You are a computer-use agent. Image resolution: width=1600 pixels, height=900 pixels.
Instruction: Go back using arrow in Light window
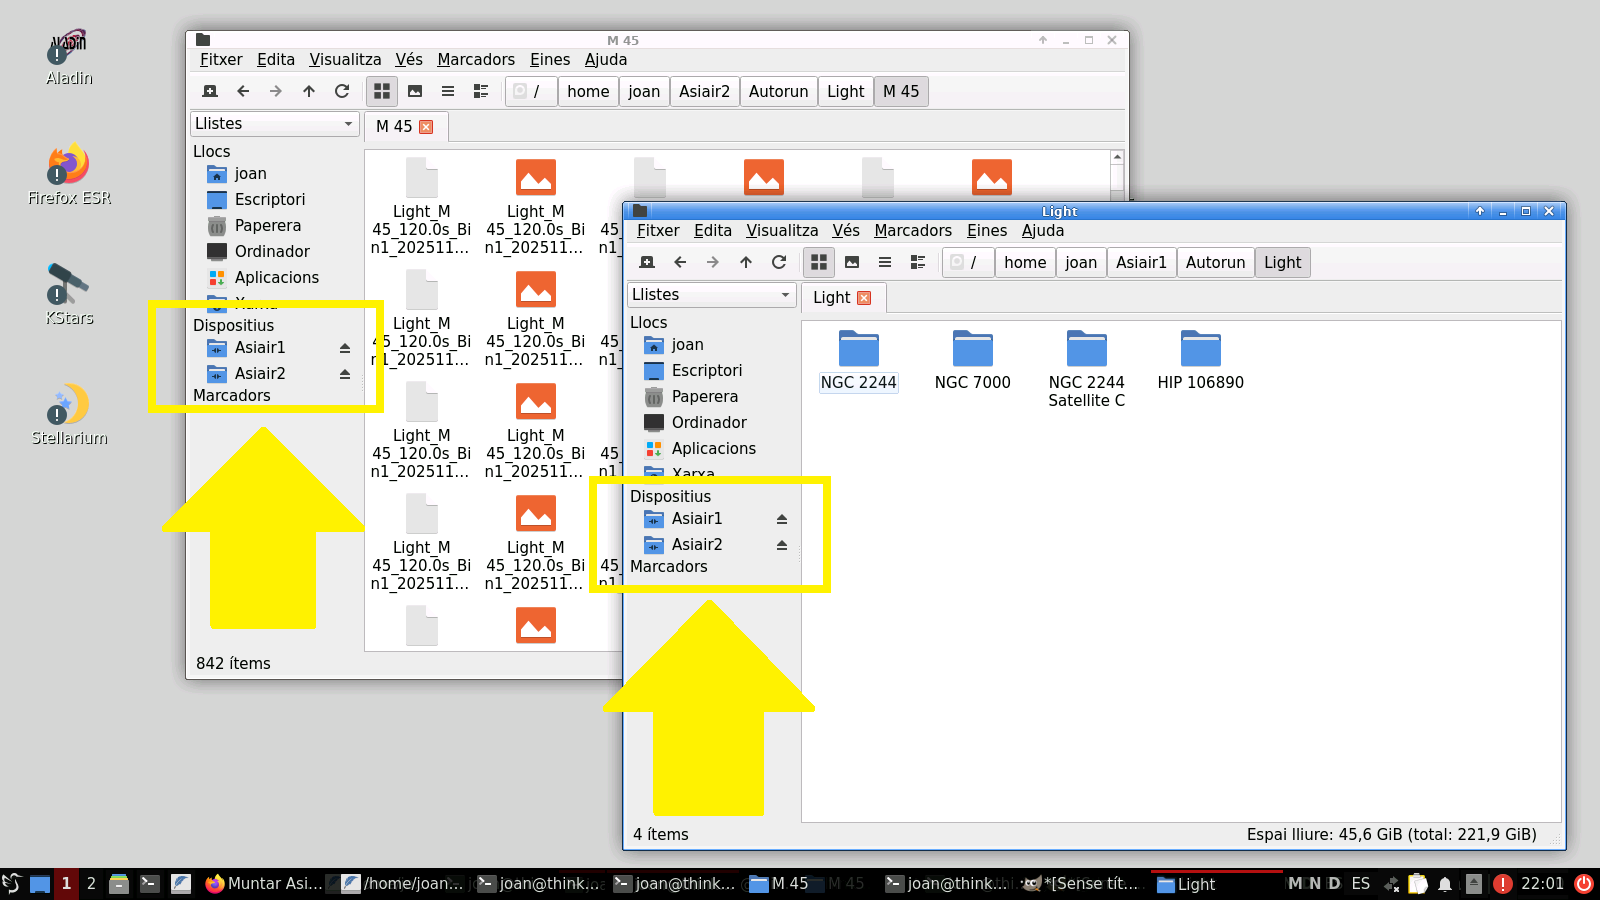pyautogui.click(x=680, y=262)
